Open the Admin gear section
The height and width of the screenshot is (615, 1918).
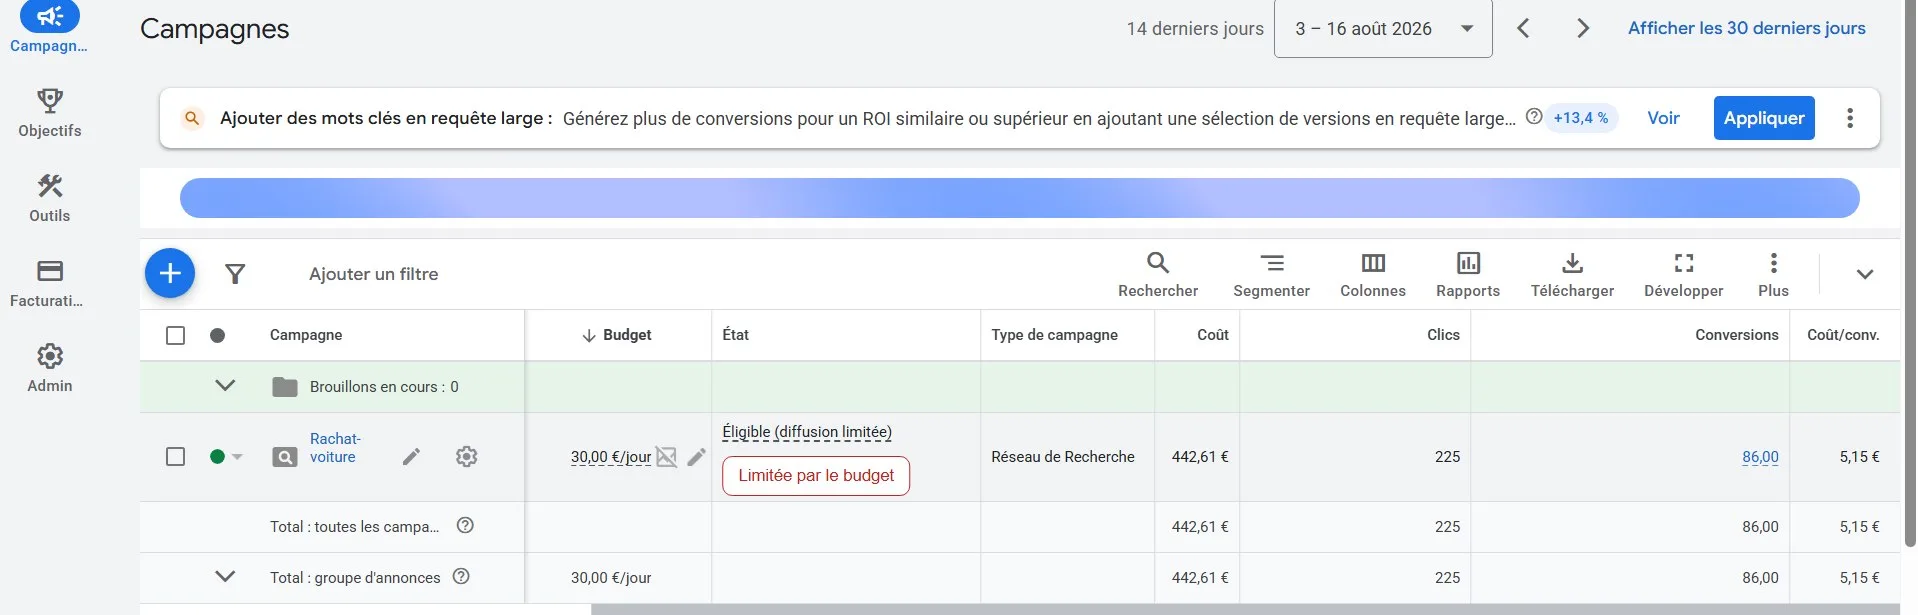[x=49, y=368]
